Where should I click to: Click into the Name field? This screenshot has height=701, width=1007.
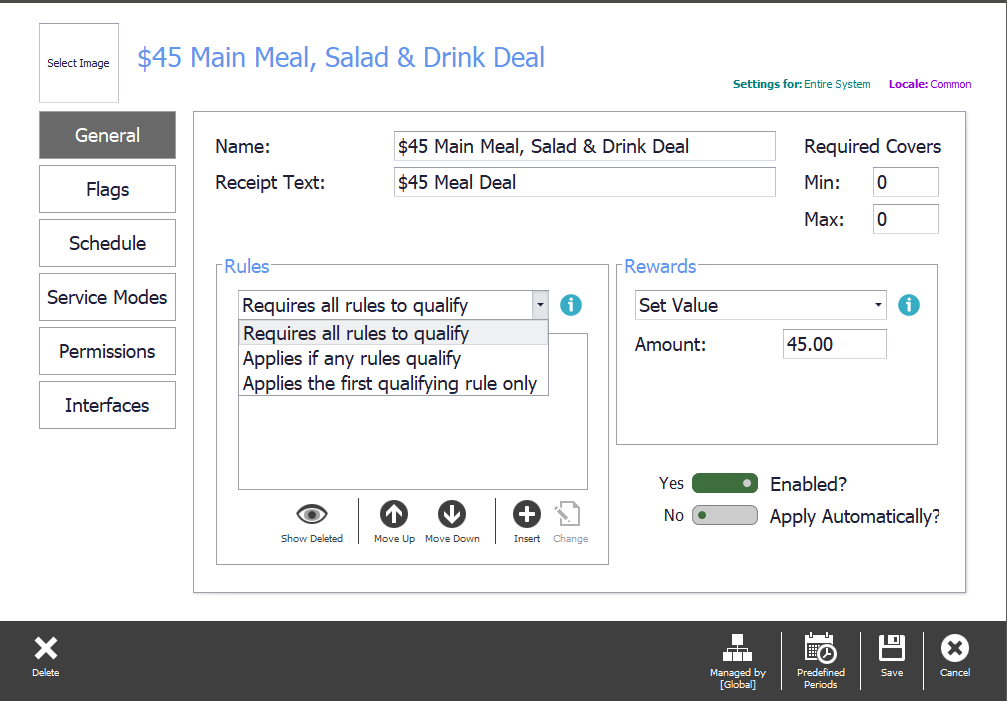584,146
